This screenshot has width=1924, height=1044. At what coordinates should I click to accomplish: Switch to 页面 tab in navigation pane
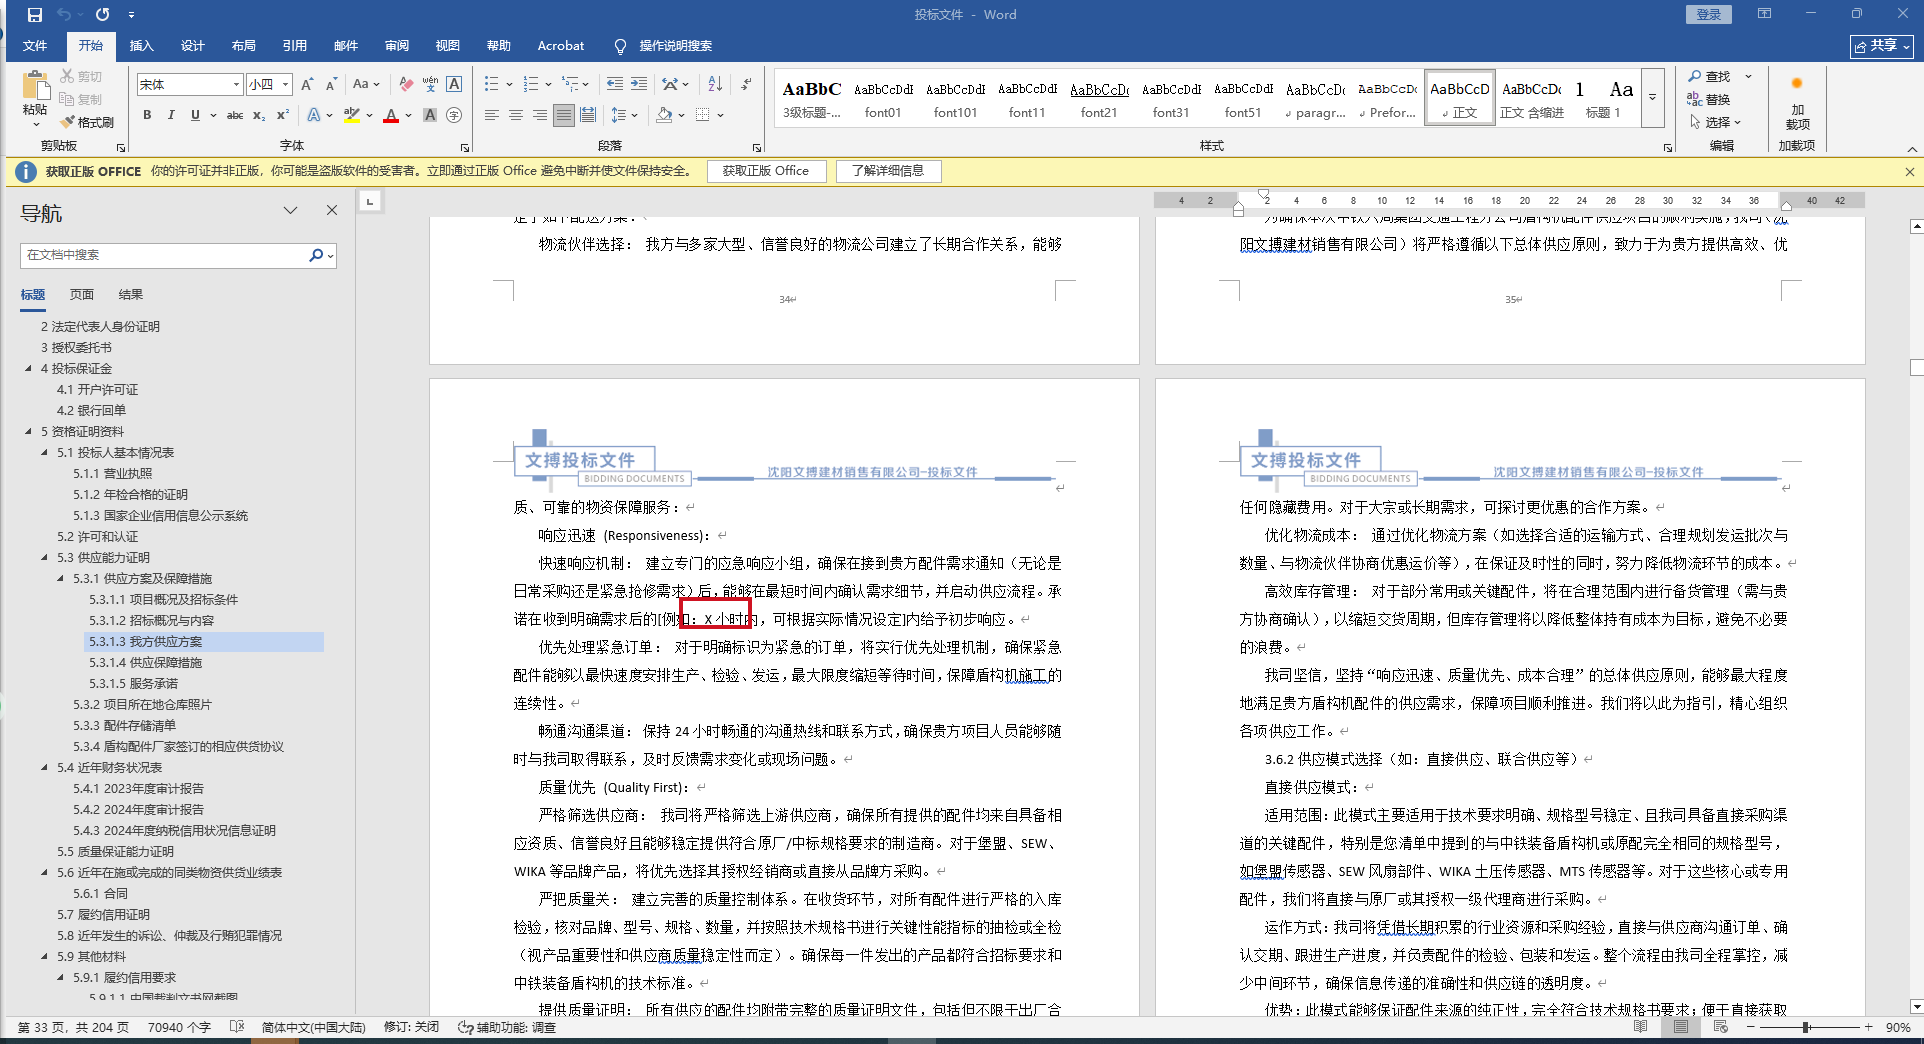point(82,294)
